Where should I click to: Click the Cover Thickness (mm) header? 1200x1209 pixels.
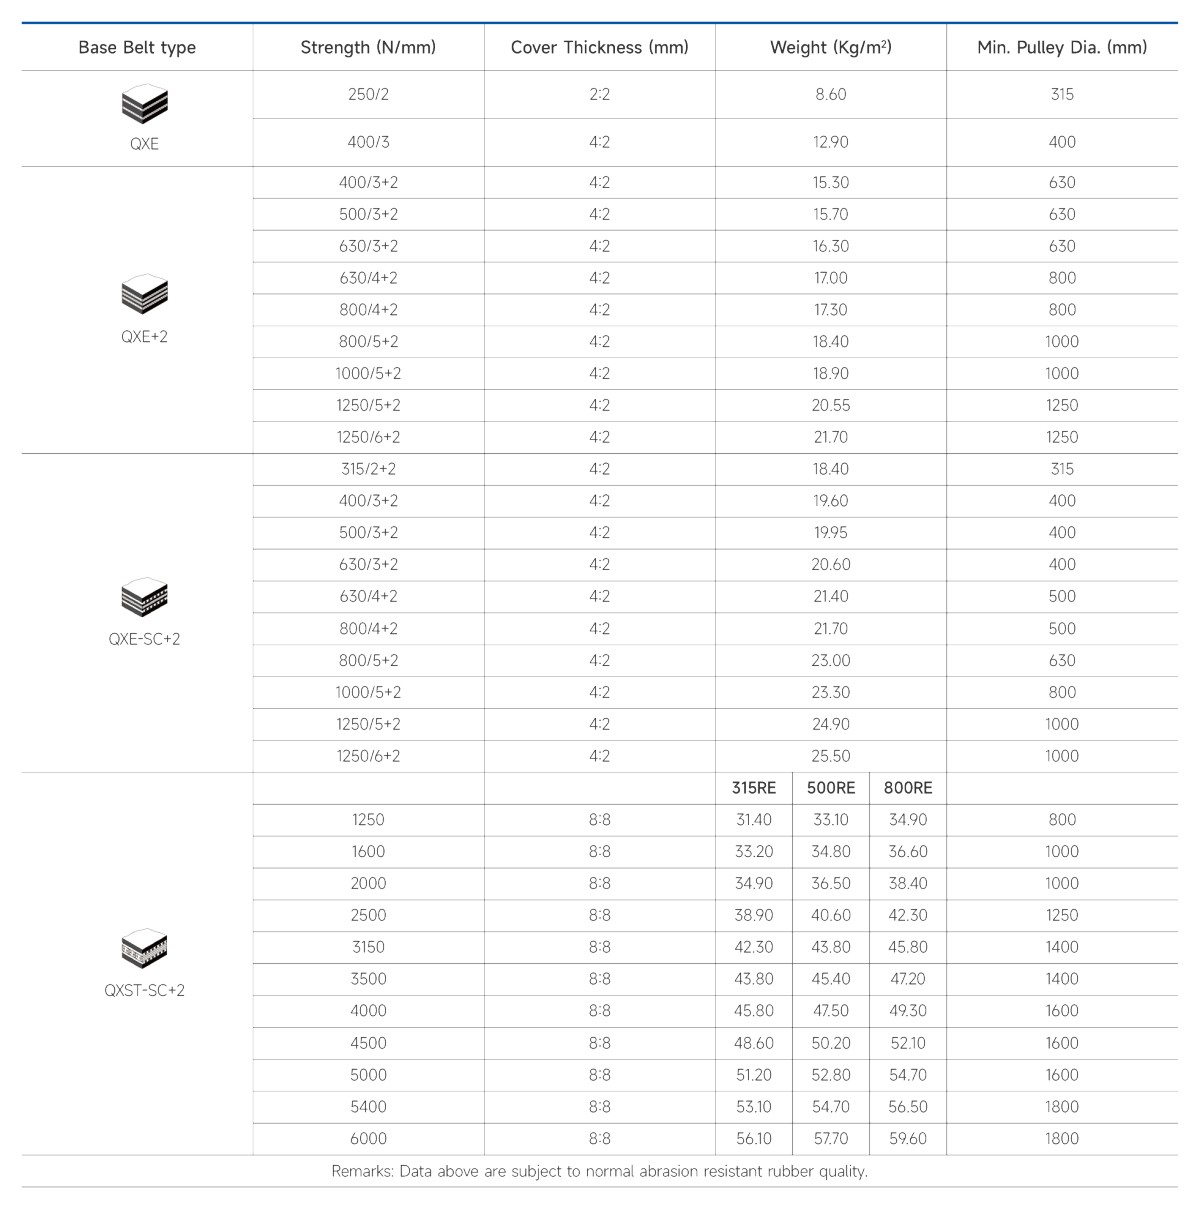click(x=599, y=47)
